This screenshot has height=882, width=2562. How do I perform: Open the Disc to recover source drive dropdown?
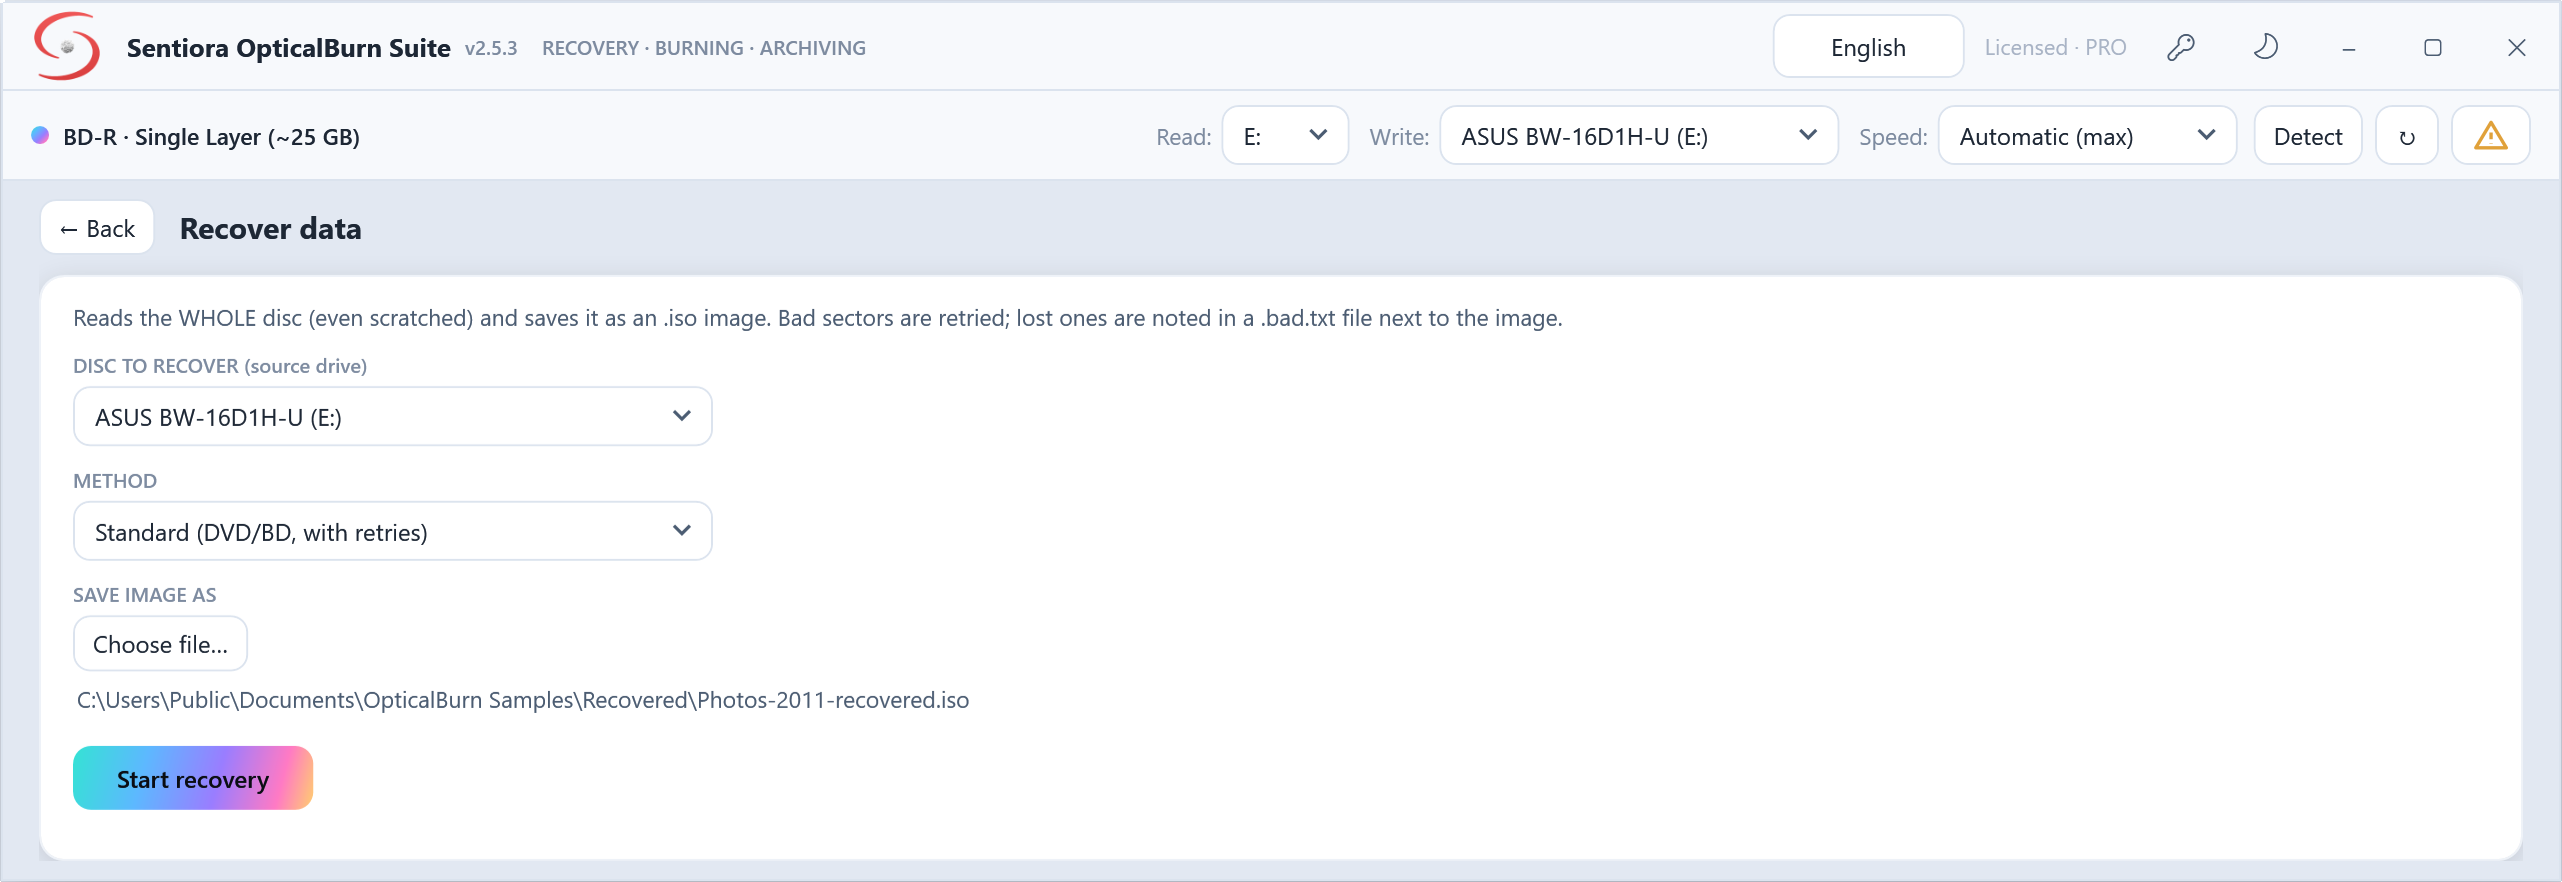click(392, 417)
